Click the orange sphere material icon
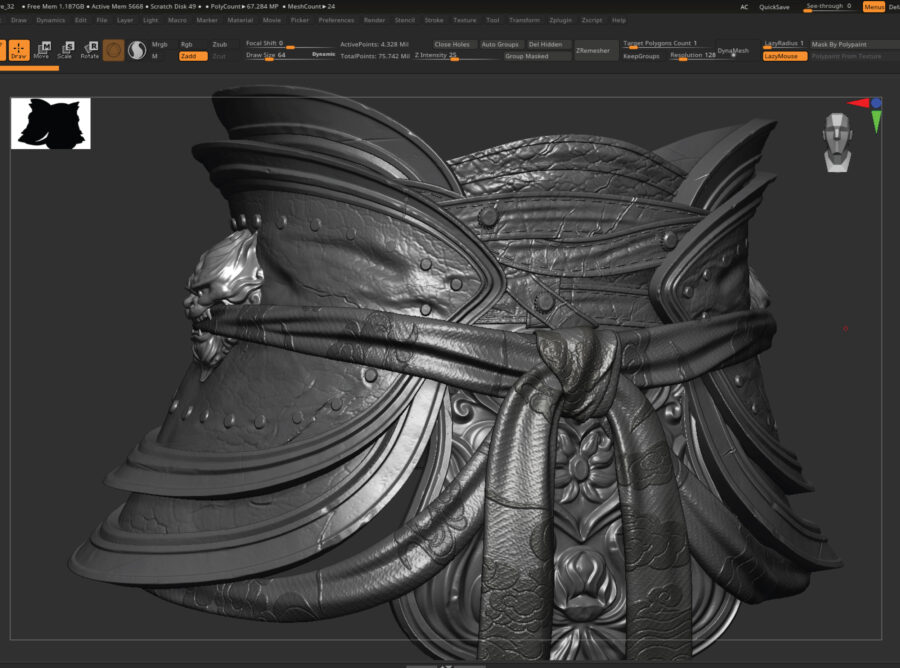The height and width of the screenshot is (668, 900). pyautogui.click(x=114, y=50)
